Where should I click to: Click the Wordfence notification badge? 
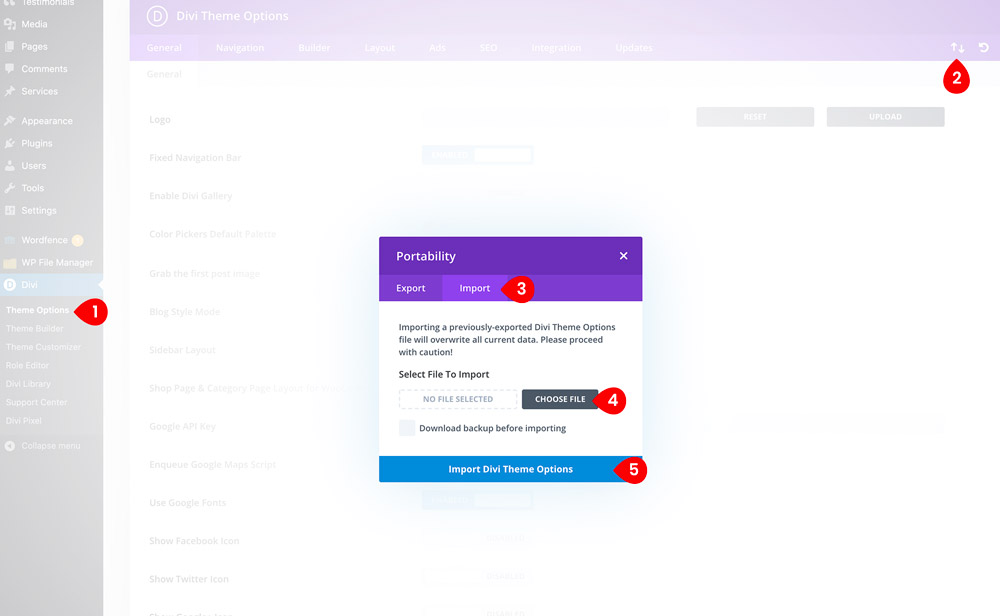coord(77,240)
